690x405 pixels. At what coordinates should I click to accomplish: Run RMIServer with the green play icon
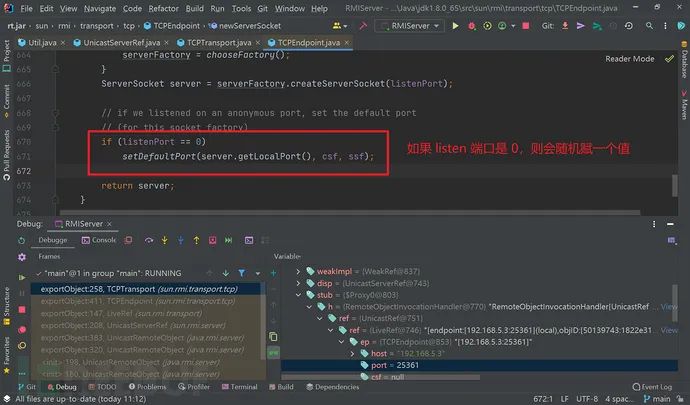455,26
